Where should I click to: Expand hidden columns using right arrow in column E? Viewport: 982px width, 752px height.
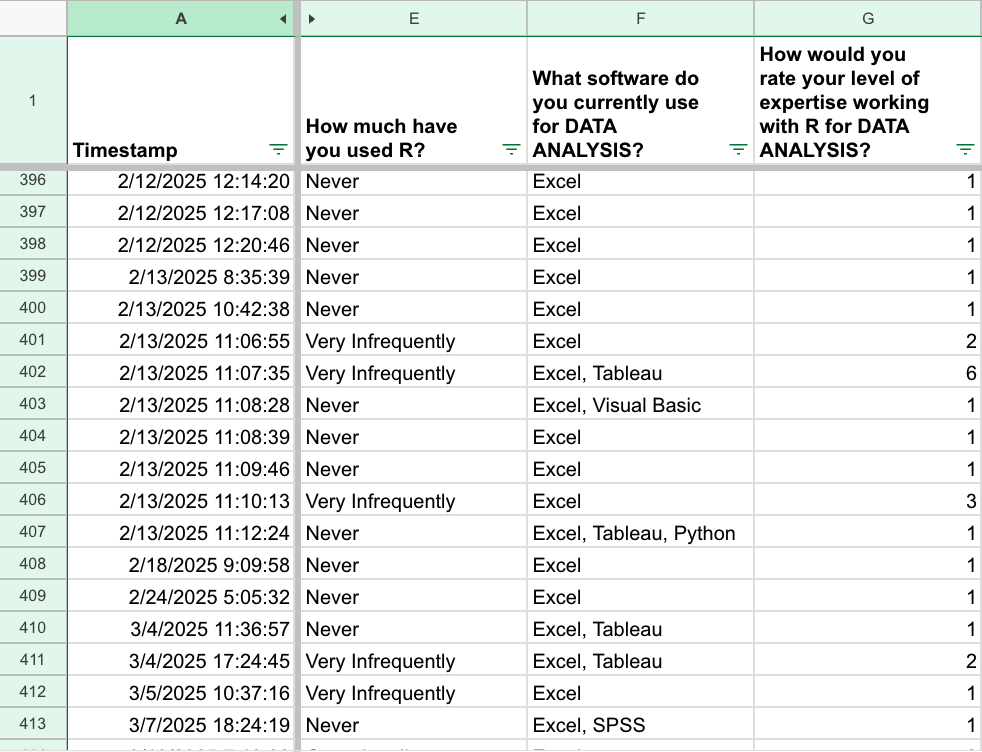[x=312, y=19]
